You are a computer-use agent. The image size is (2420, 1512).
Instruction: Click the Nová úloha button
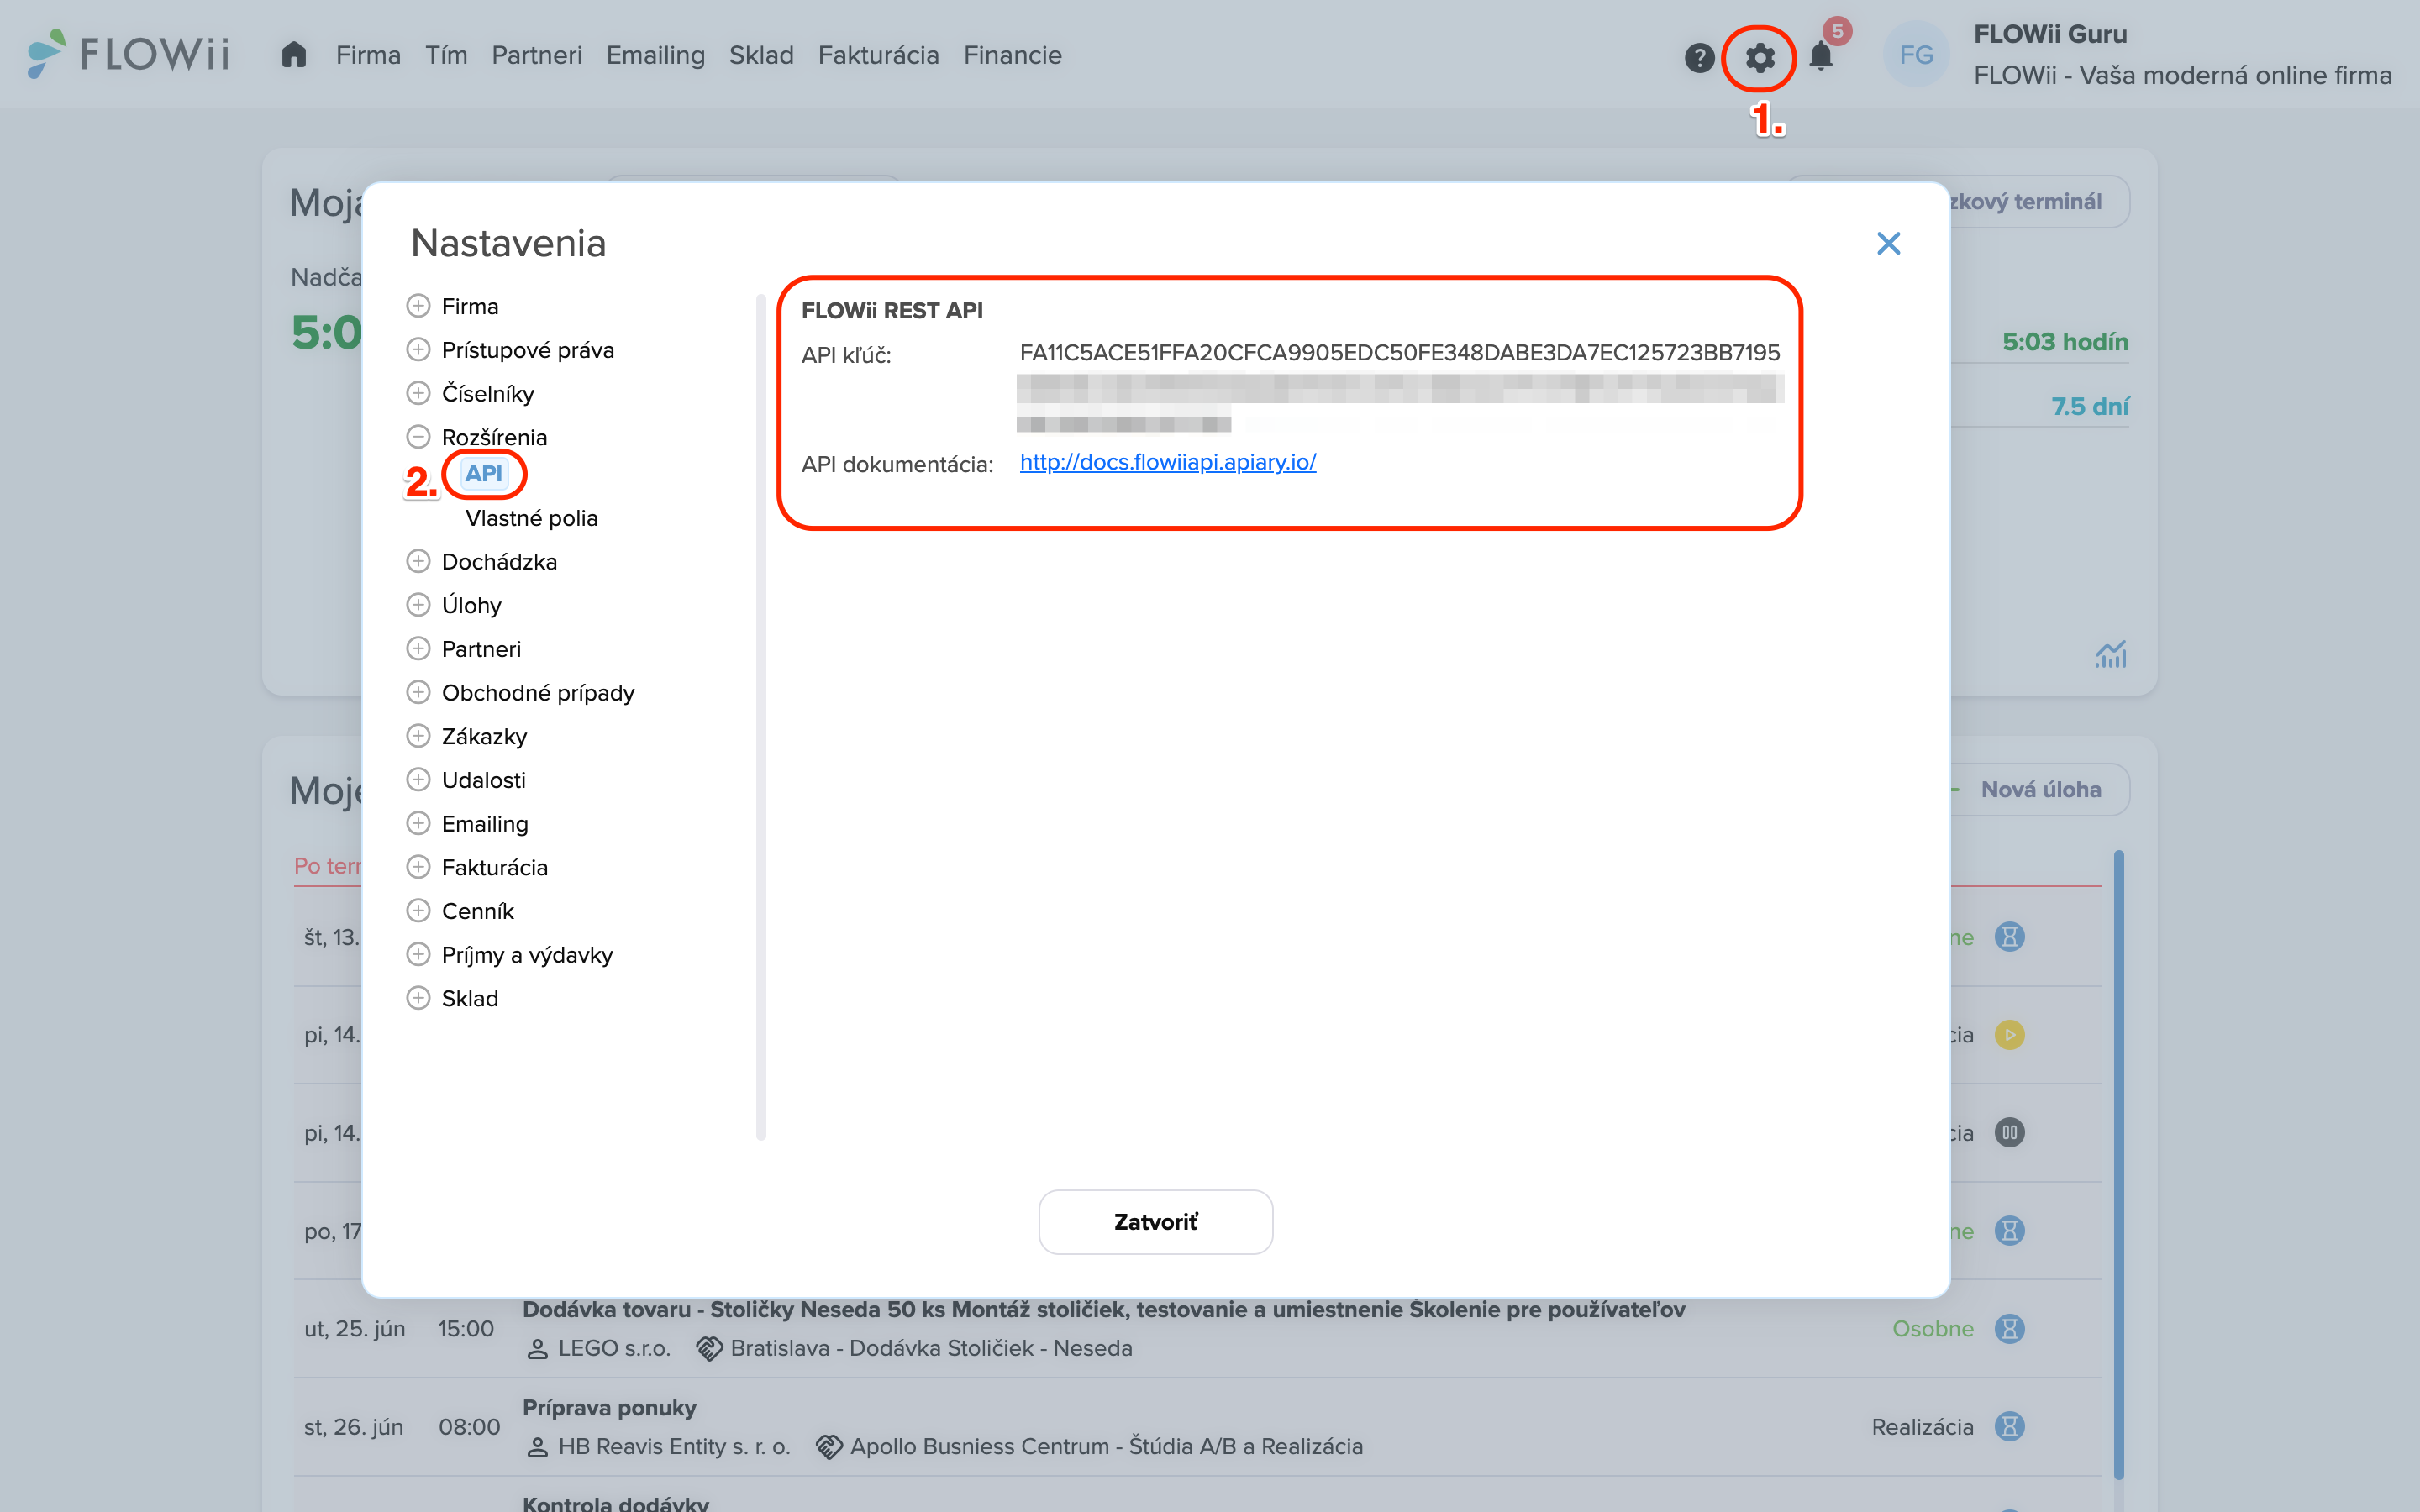(x=2040, y=789)
